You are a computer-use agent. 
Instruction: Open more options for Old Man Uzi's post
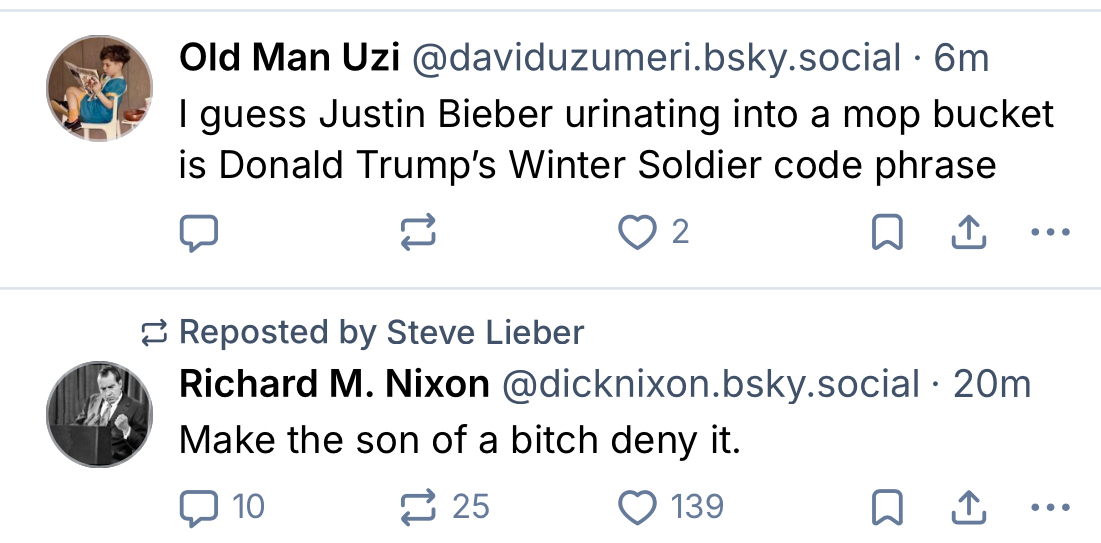1049,233
